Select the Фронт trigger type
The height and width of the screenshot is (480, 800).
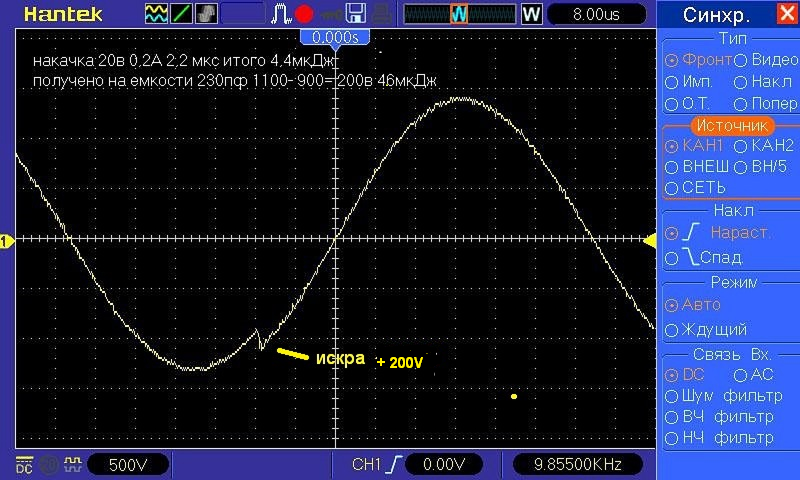click(698, 60)
